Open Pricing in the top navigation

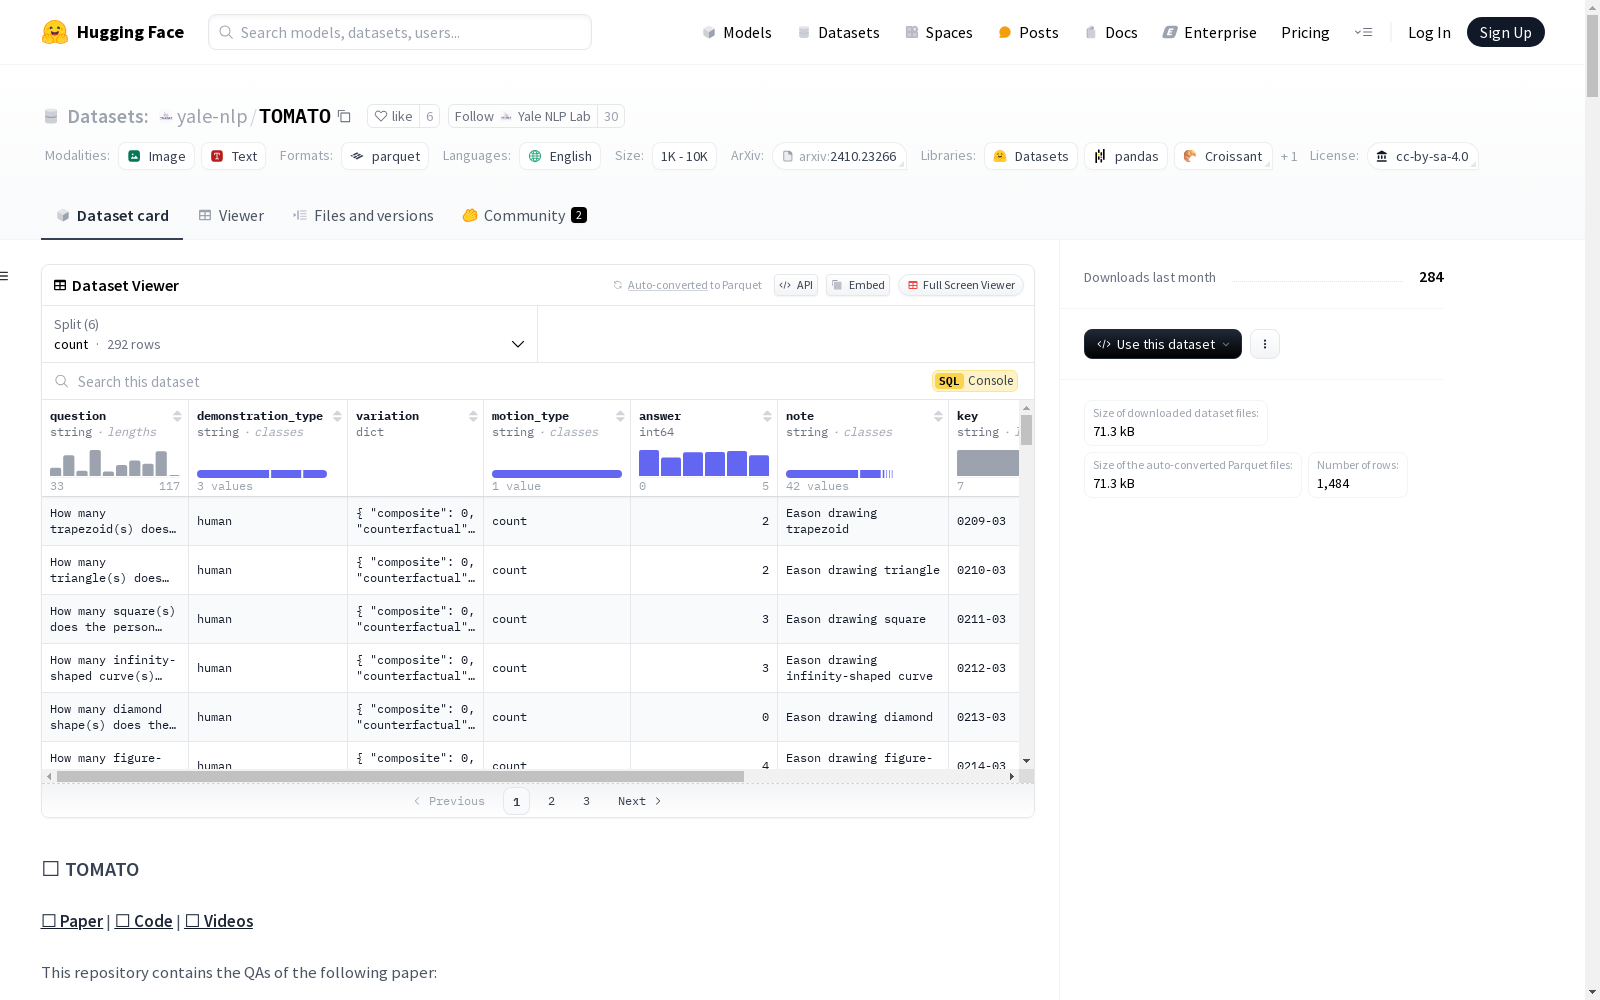point(1305,32)
